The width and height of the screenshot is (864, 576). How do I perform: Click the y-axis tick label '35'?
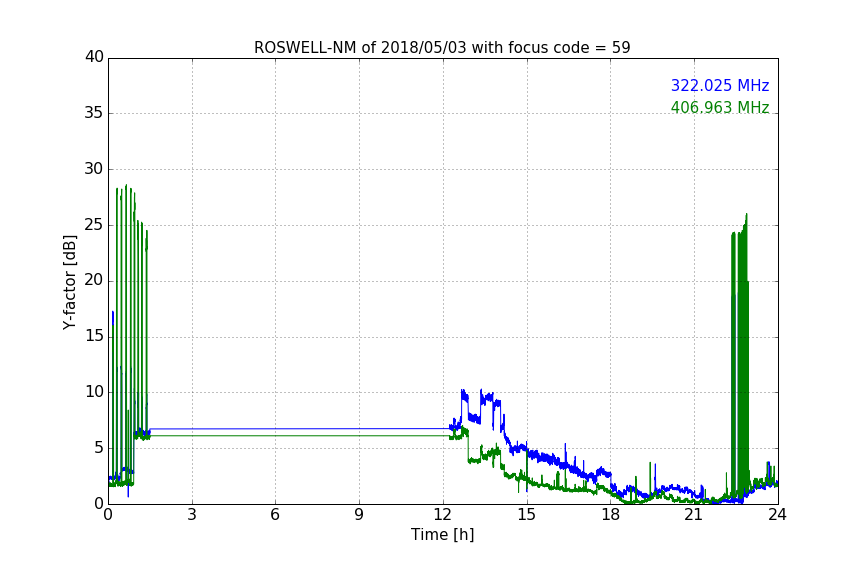pyautogui.click(x=94, y=113)
